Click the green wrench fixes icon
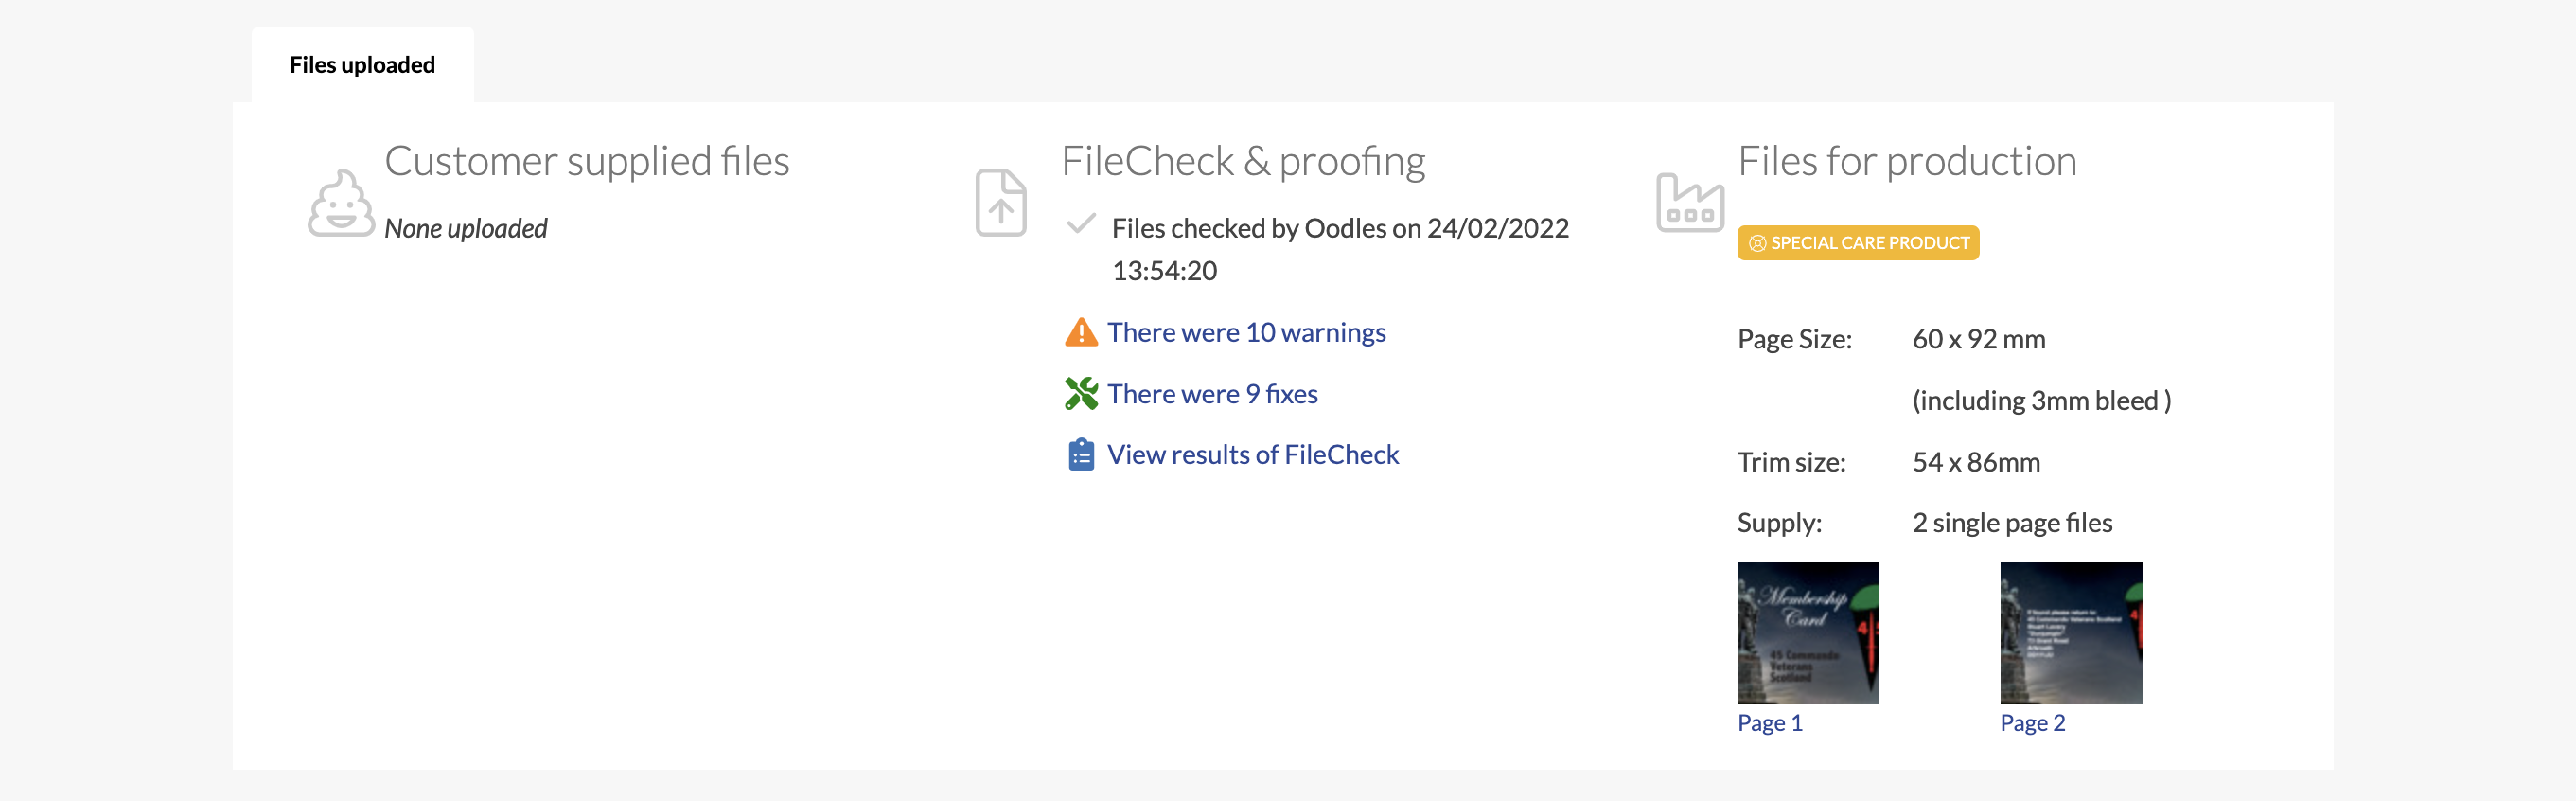The height and width of the screenshot is (801, 2576). pyautogui.click(x=1081, y=394)
